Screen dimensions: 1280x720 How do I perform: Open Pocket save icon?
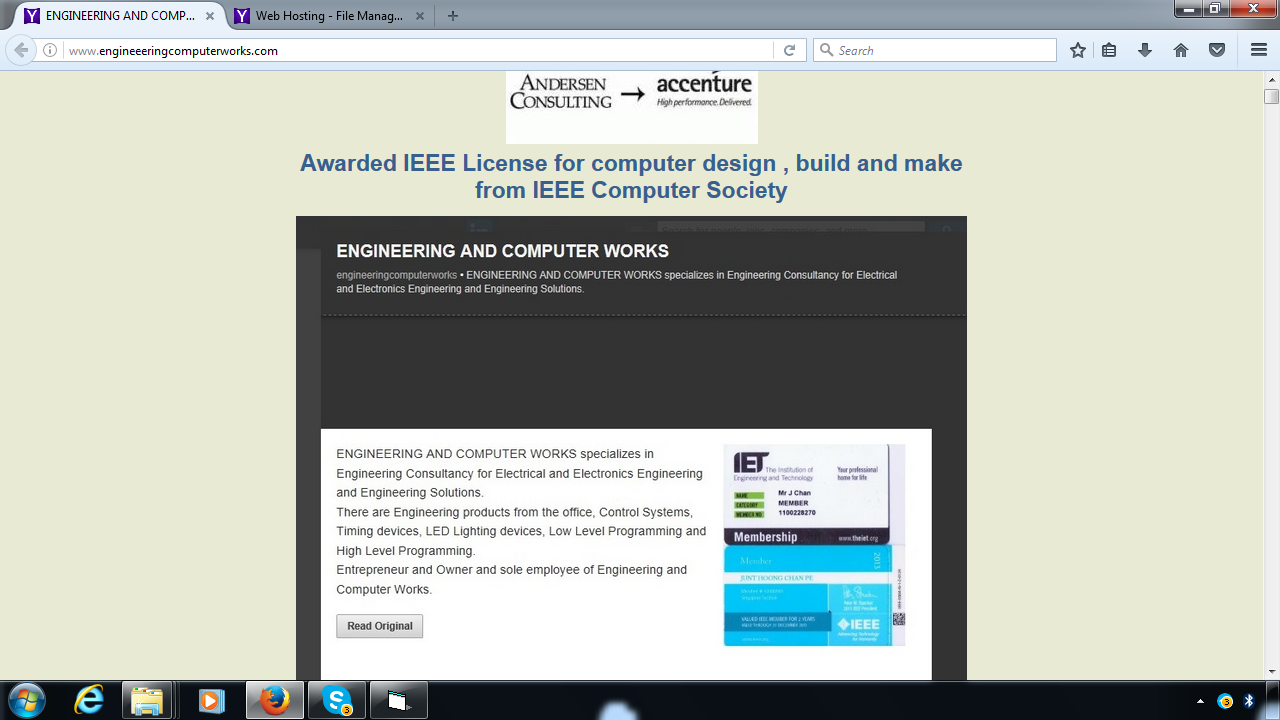[x=1217, y=50]
